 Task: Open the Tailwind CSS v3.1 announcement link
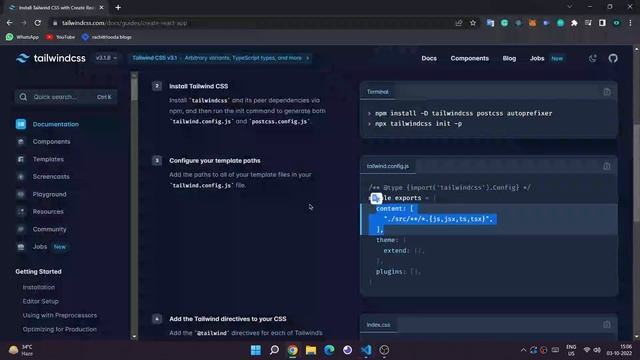(x=220, y=58)
